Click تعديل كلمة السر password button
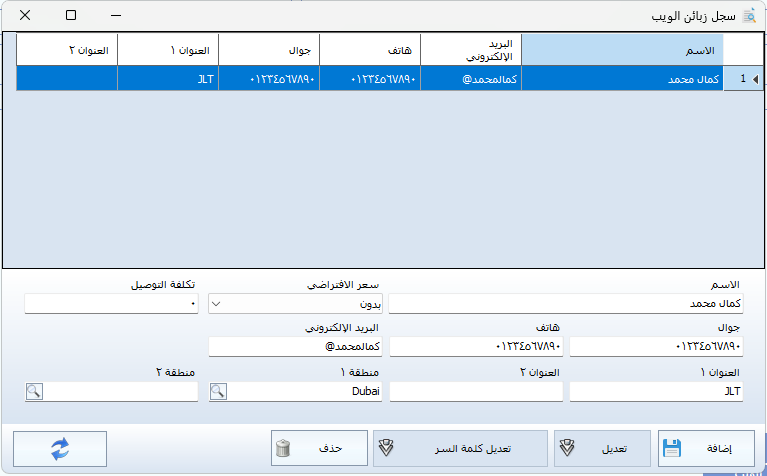This screenshot has height=476, width=767. (460, 449)
